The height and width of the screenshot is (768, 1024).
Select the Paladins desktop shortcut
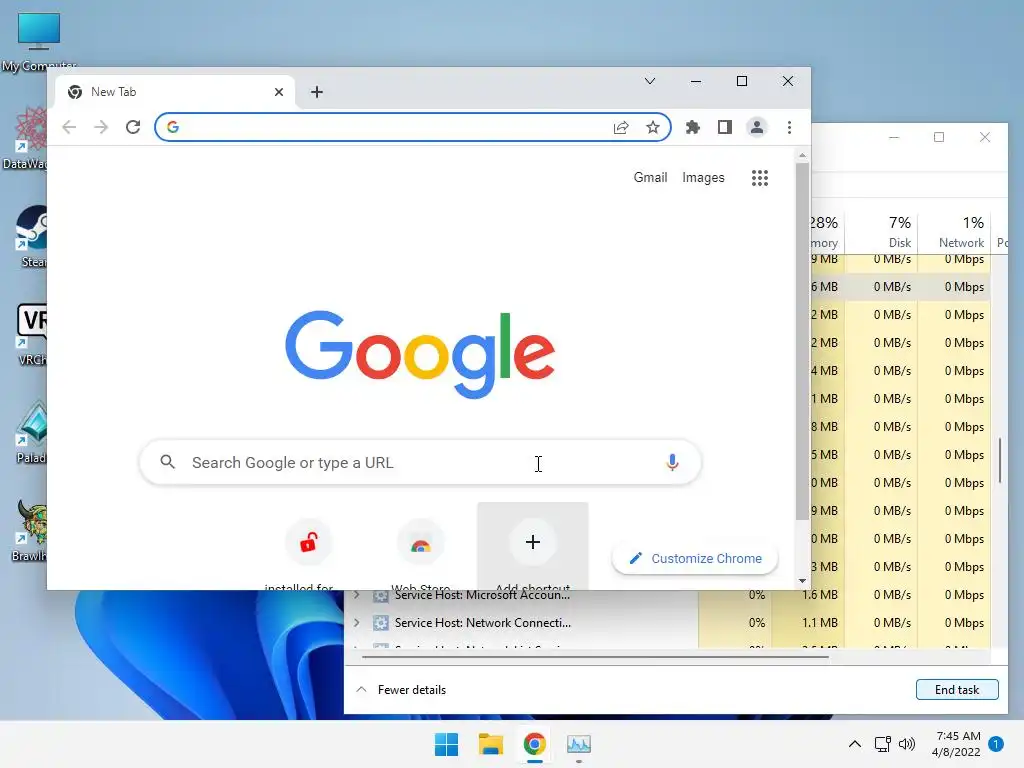pyautogui.click(x=31, y=432)
